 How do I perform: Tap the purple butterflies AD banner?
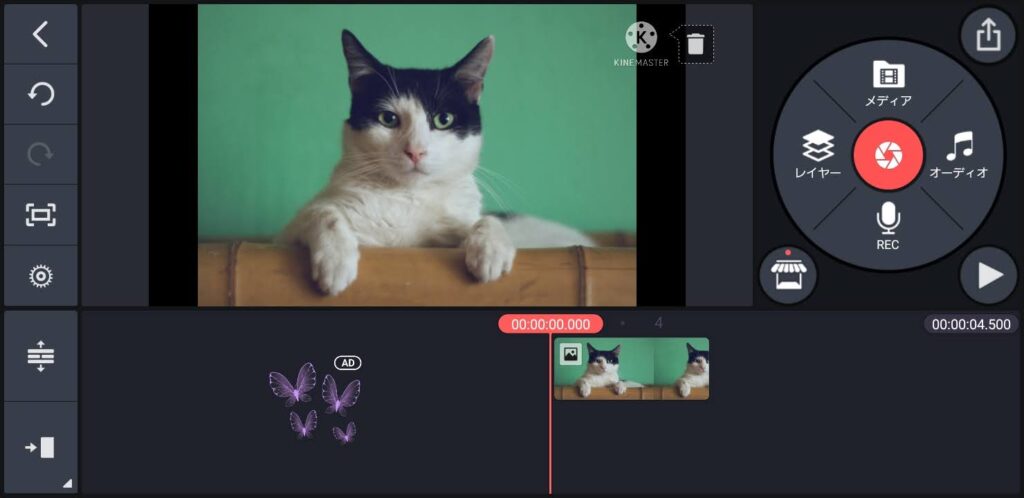pos(314,400)
